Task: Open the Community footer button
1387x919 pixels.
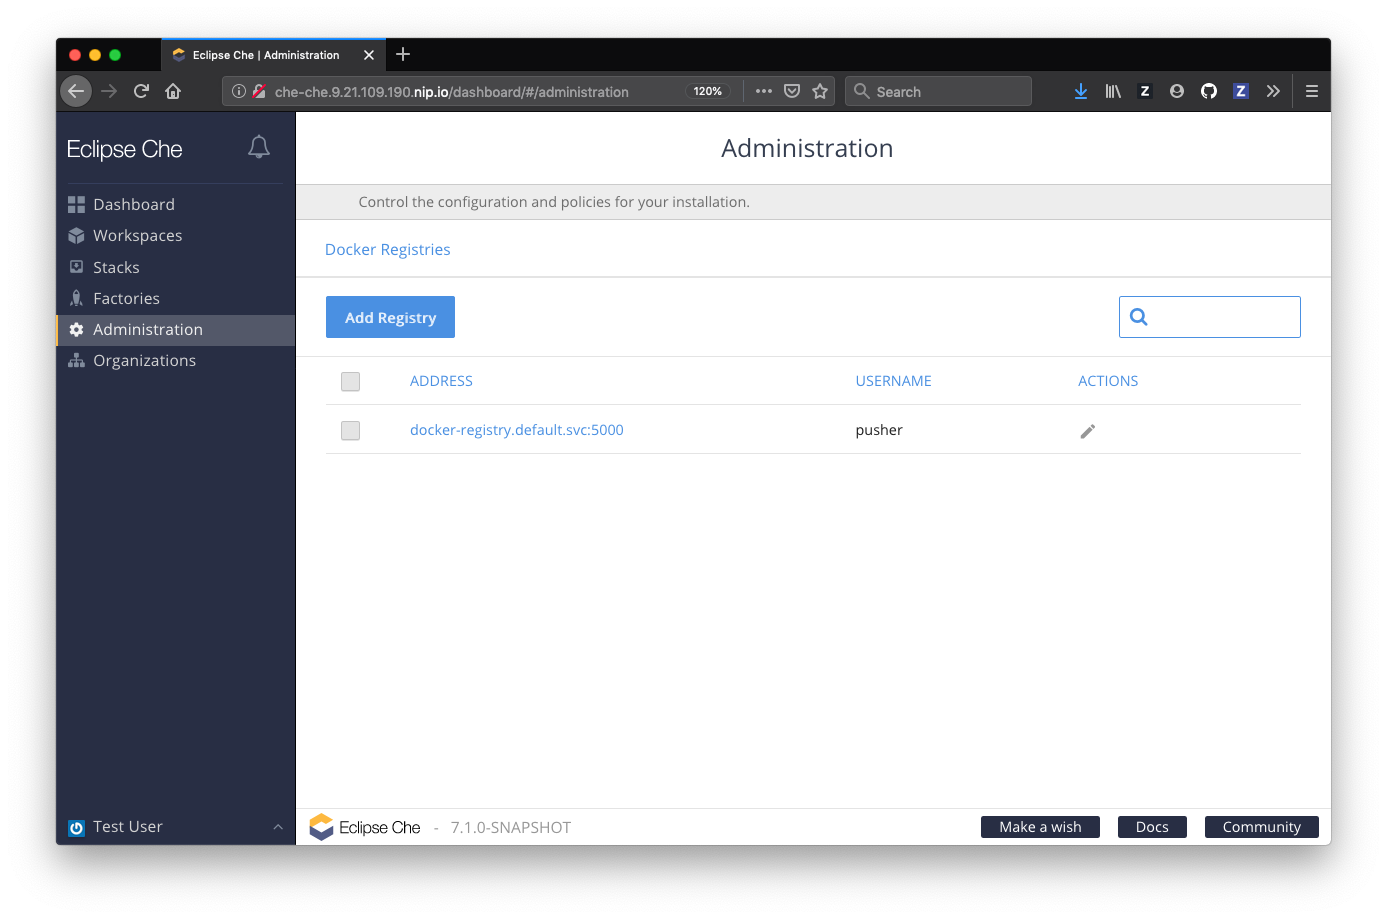Action: point(1262,827)
